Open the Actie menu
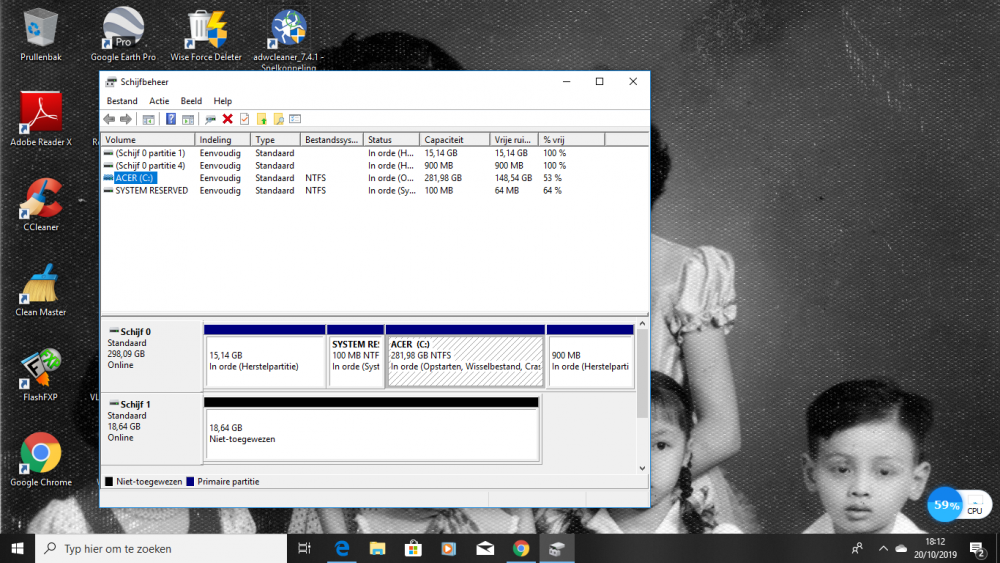 point(159,101)
